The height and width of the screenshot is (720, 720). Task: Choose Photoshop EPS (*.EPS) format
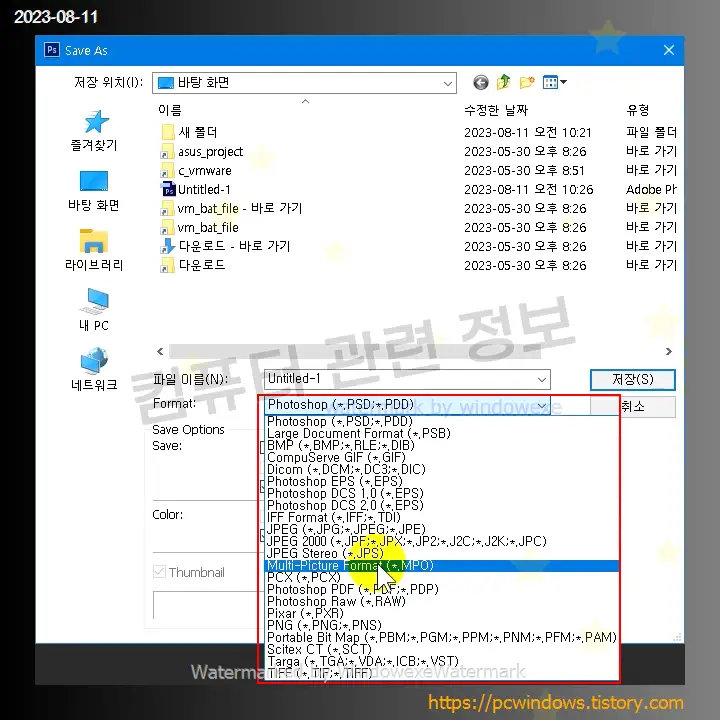442,481
